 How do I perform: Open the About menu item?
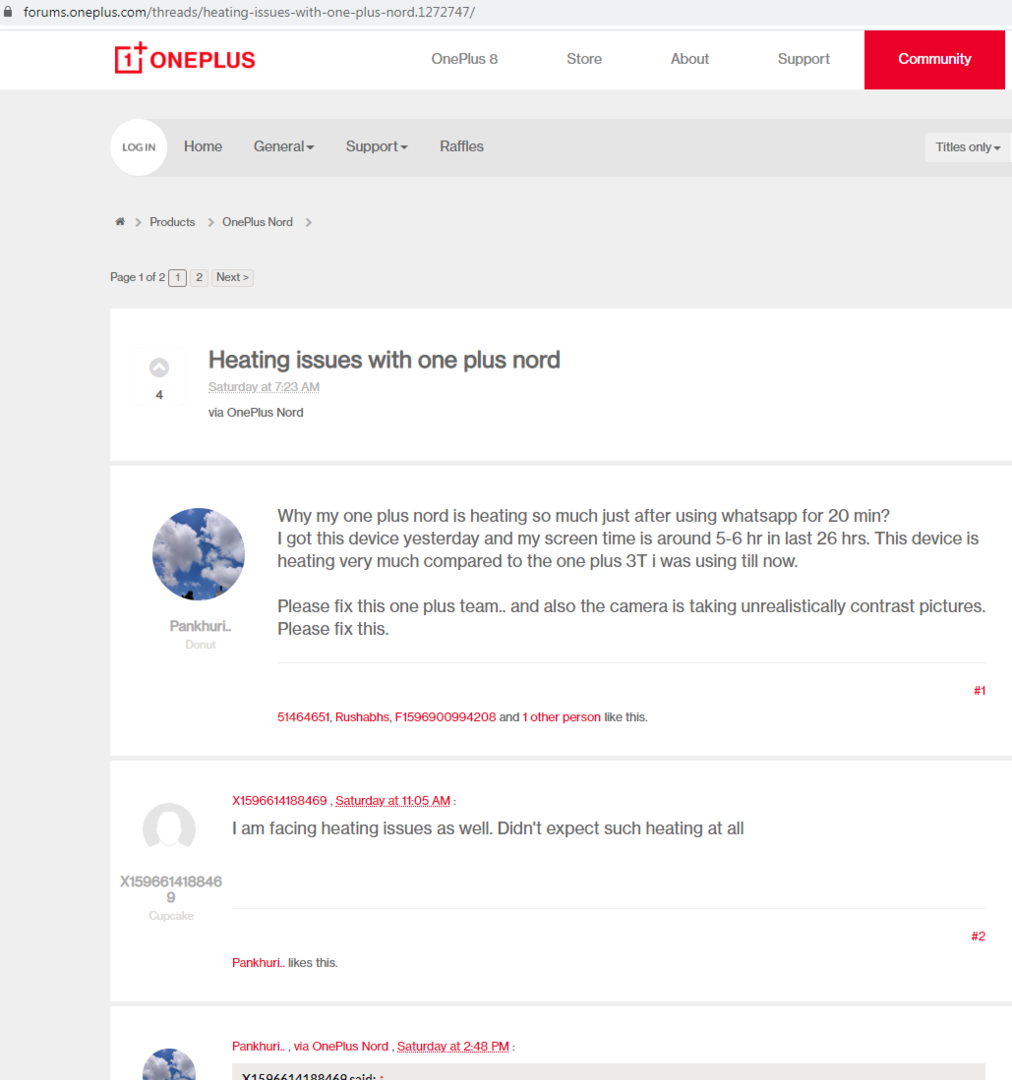point(690,59)
